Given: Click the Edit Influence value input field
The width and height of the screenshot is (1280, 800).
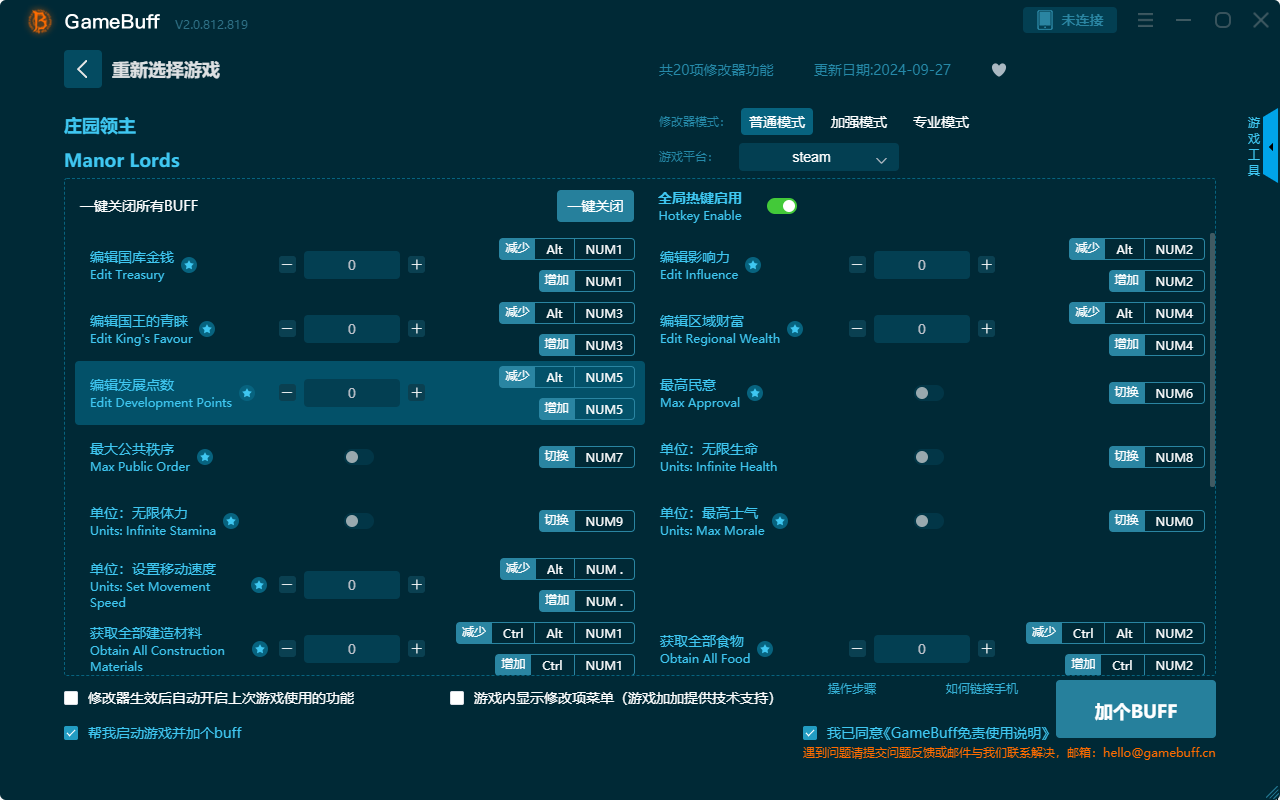Looking at the screenshot, I should click(922, 265).
